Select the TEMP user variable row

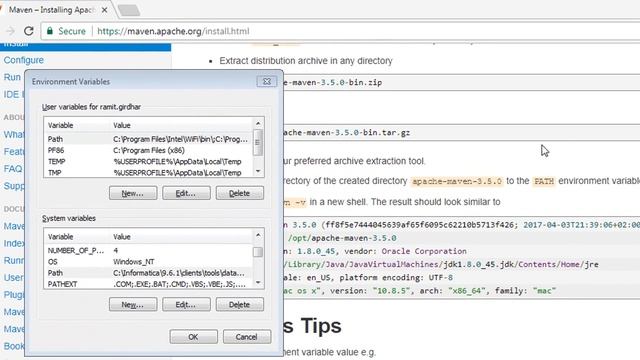(x=149, y=162)
